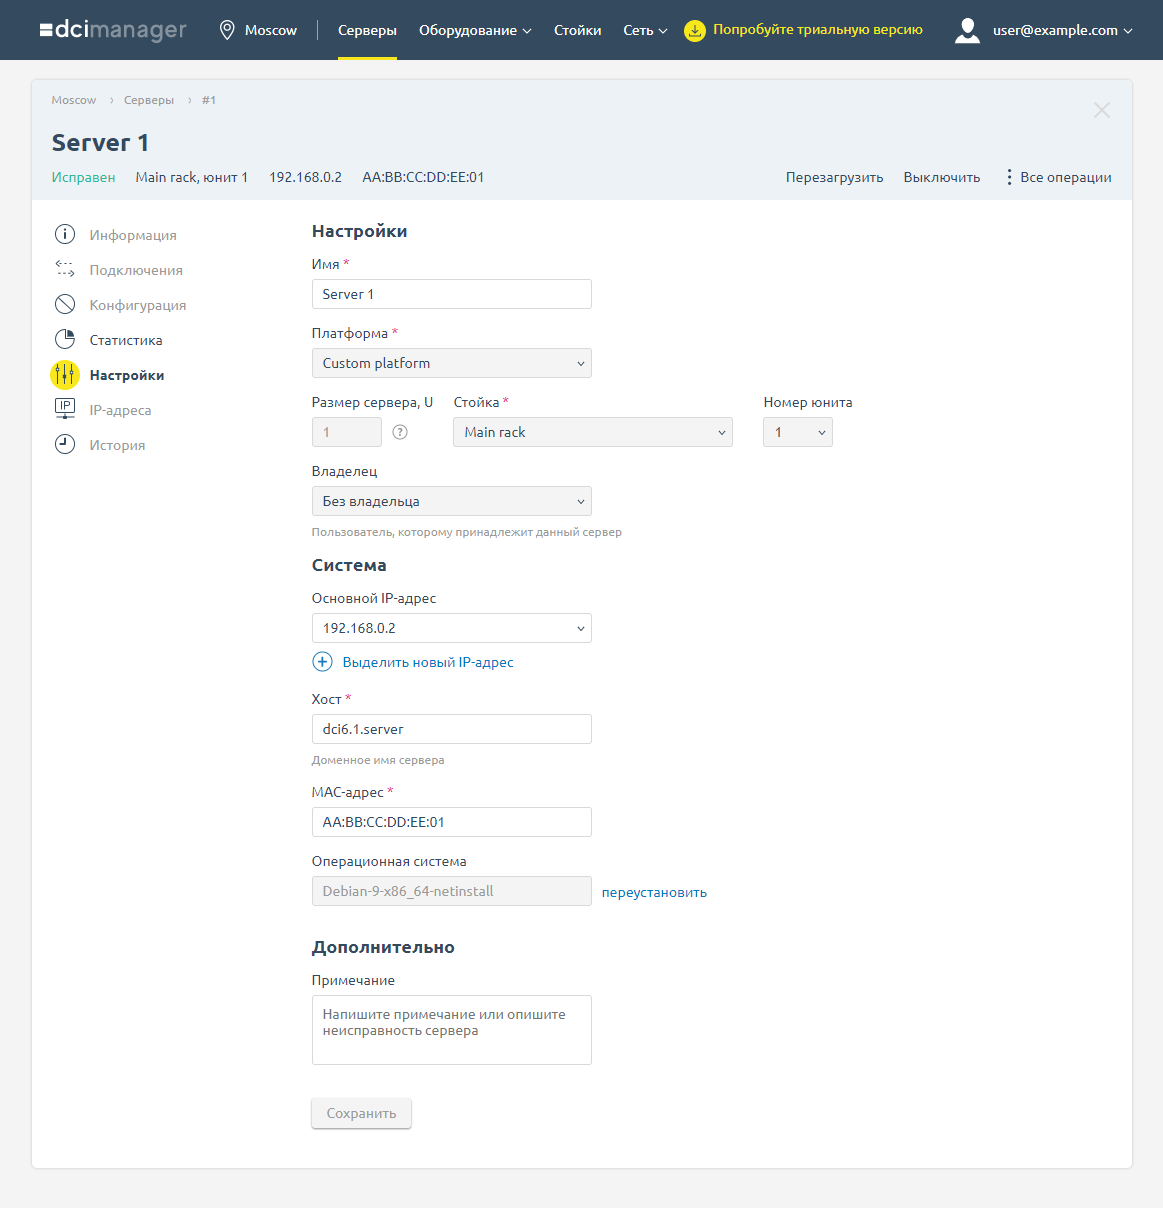Click the переустановить link next to OS field

[655, 891]
